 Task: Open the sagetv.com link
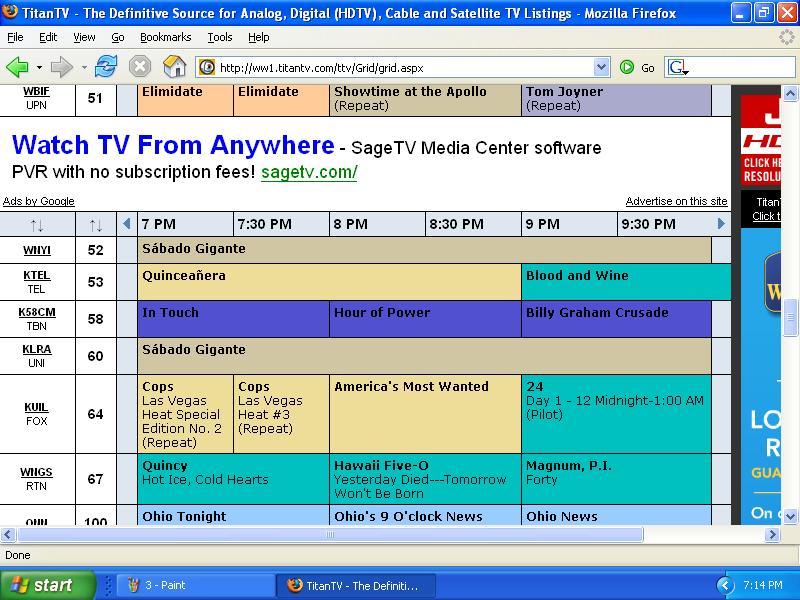tap(309, 172)
